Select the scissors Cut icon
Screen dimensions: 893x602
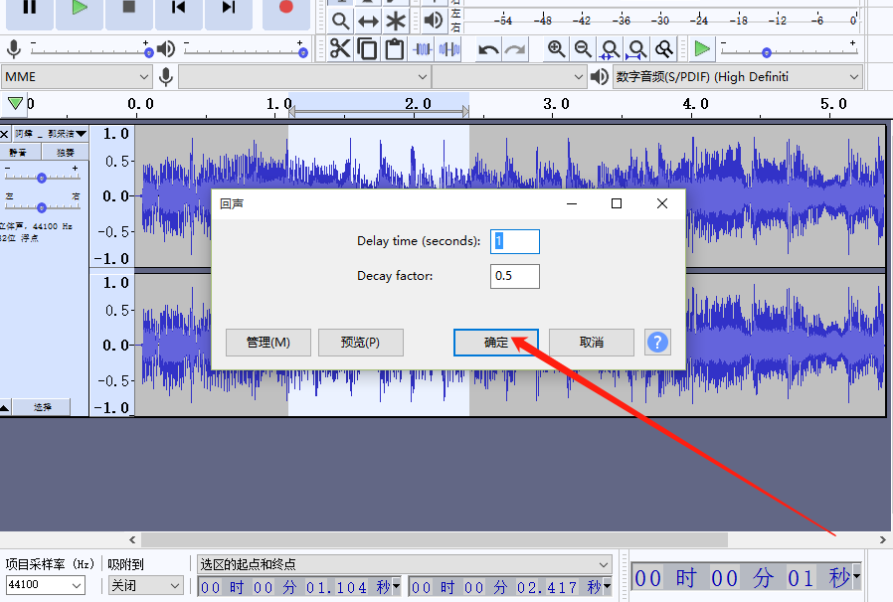click(x=340, y=49)
